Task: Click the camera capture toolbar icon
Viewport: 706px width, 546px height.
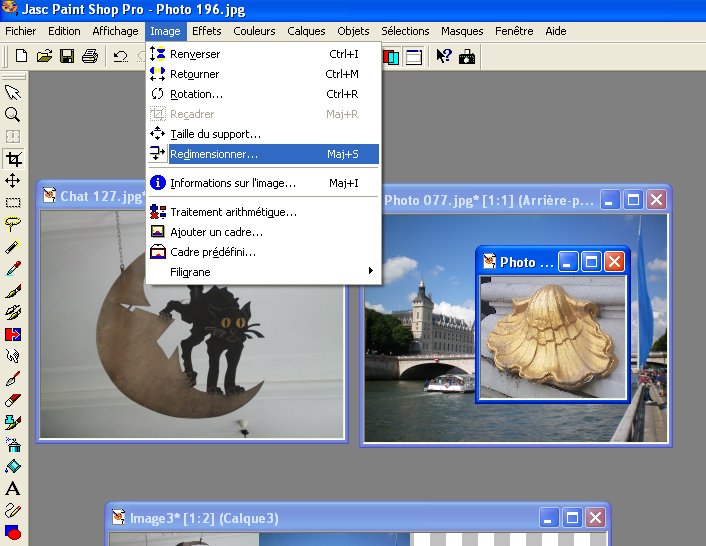Action: tap(467, 57)
